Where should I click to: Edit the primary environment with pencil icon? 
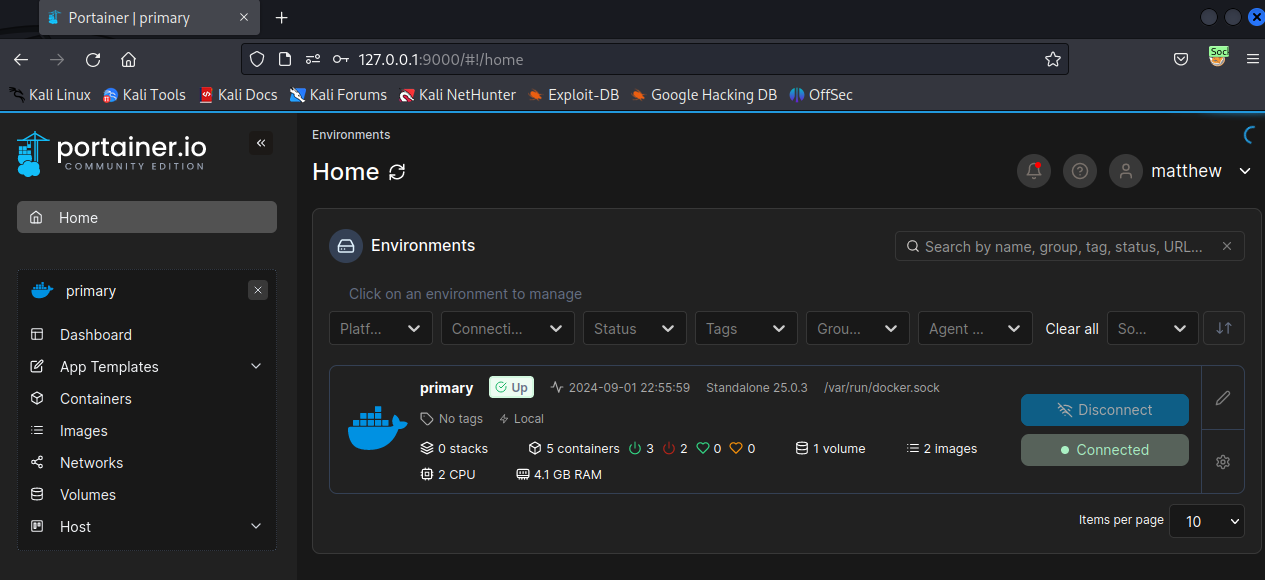pyautogui.click(x=1222, y=398)
